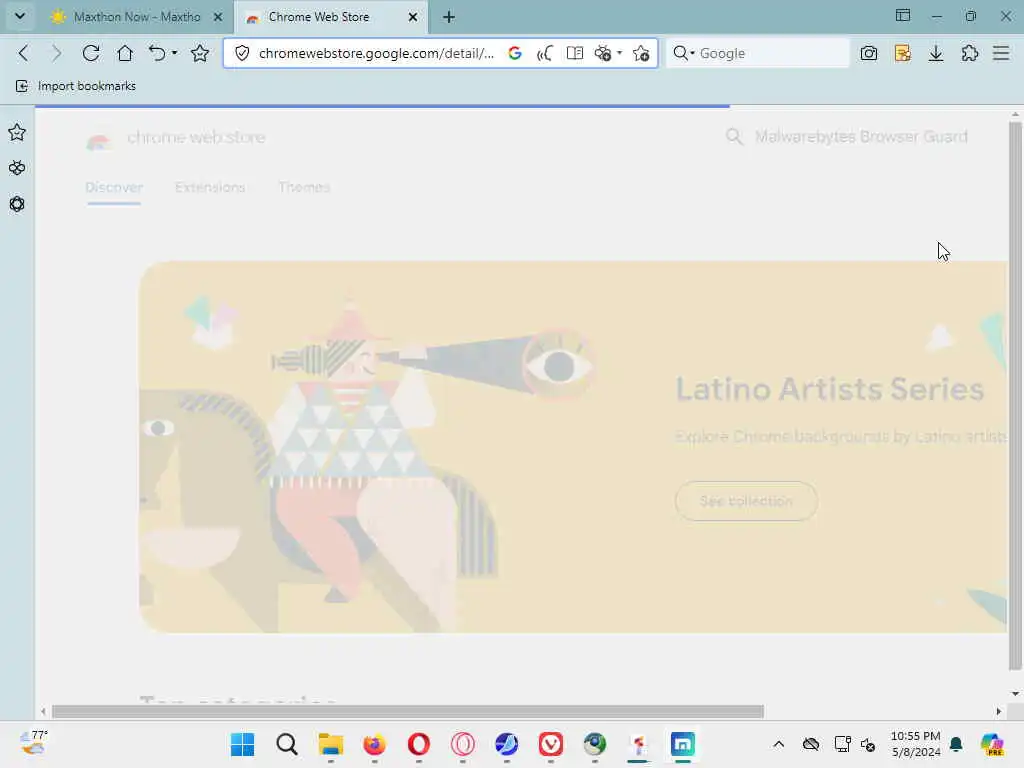
Task: Open the weather widget showing 77°
Action: coord(33,743)
